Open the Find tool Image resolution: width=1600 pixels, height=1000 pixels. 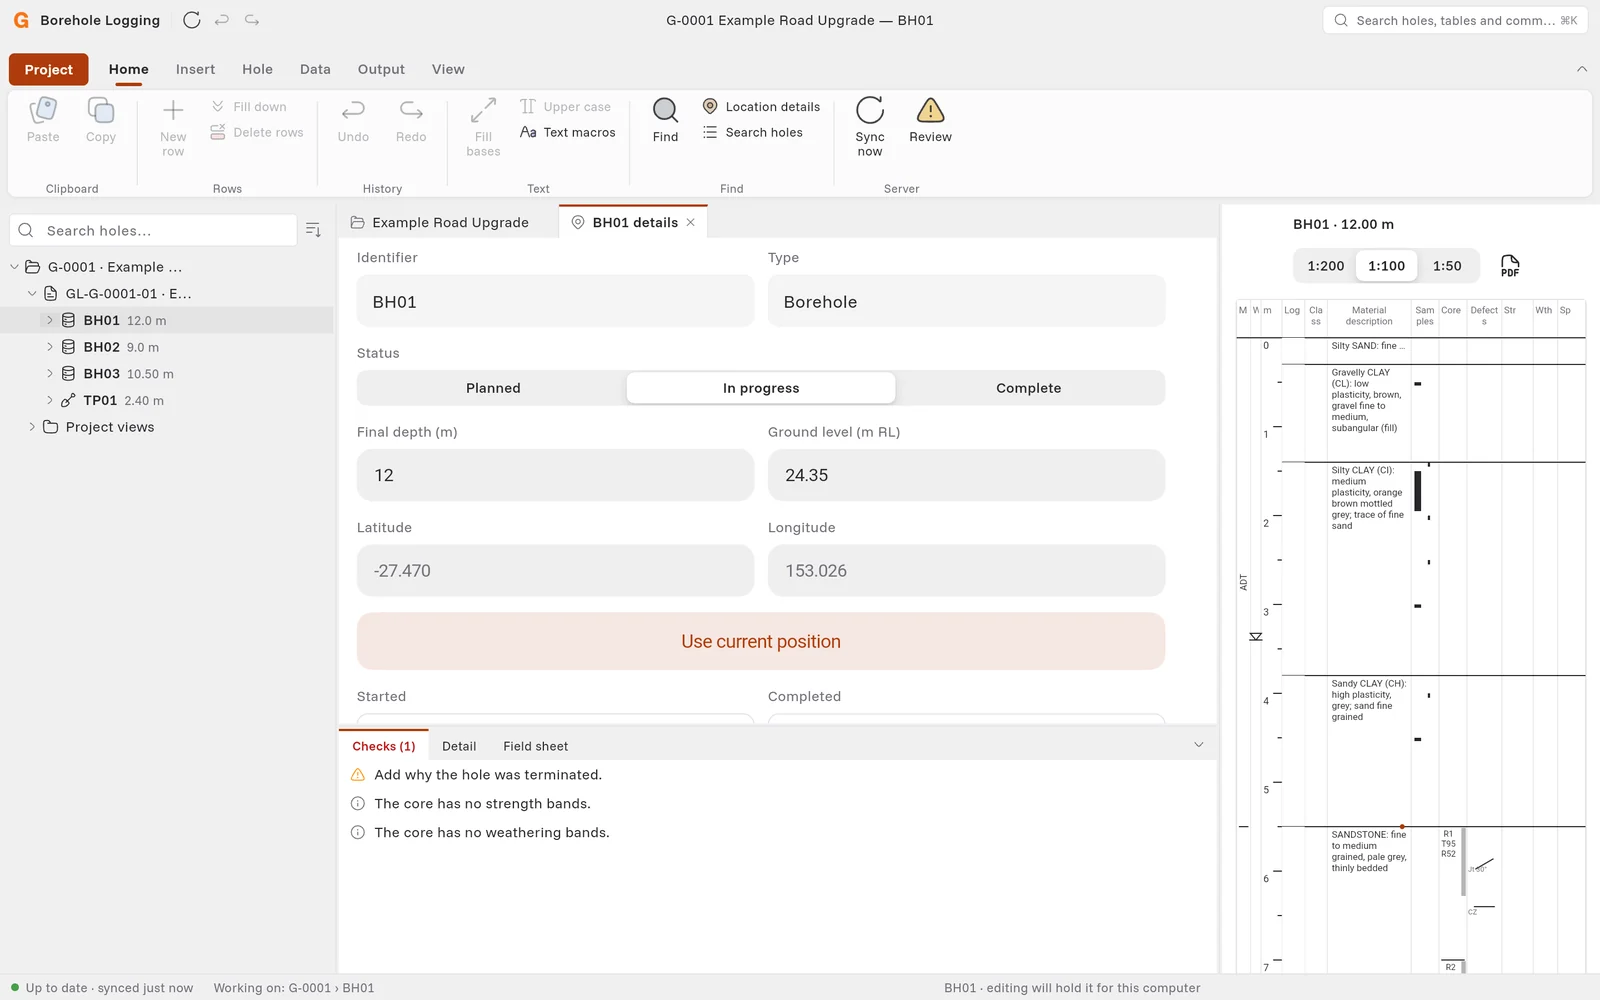[665, 120]
